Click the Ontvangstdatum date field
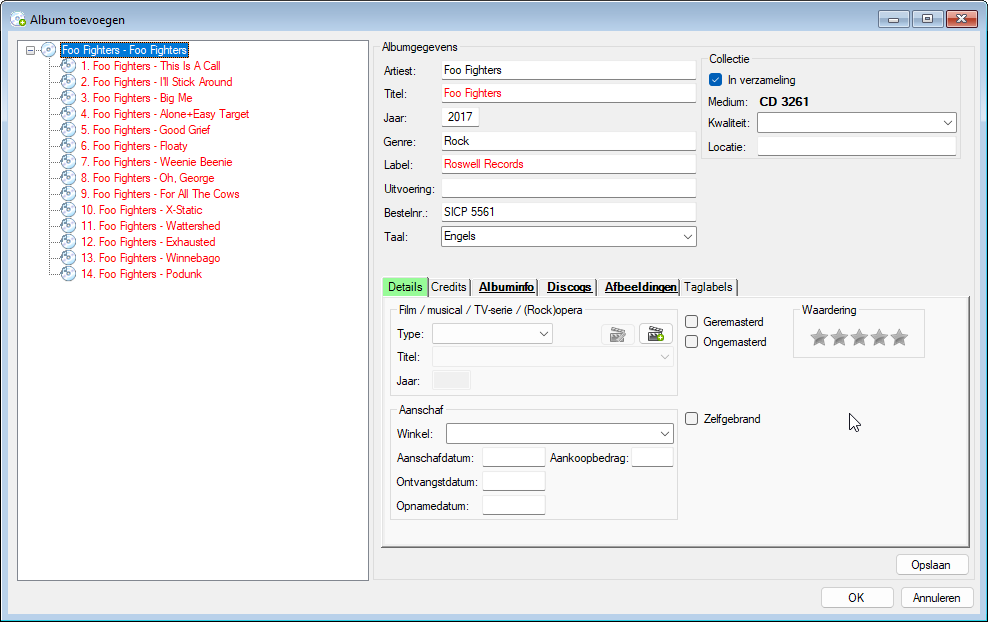This screenshot has height=622, width=988. click(514, 482)
